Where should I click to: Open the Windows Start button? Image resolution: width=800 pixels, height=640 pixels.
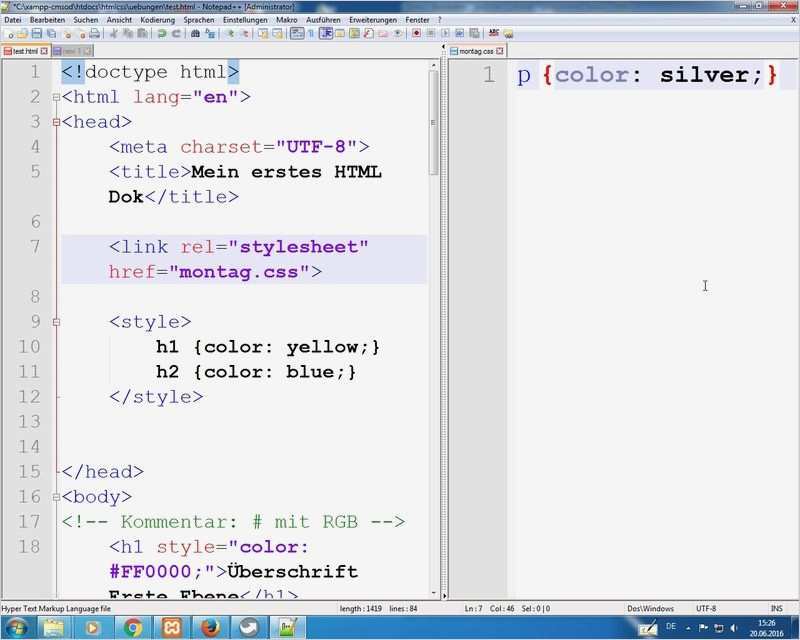coord(17,627)
